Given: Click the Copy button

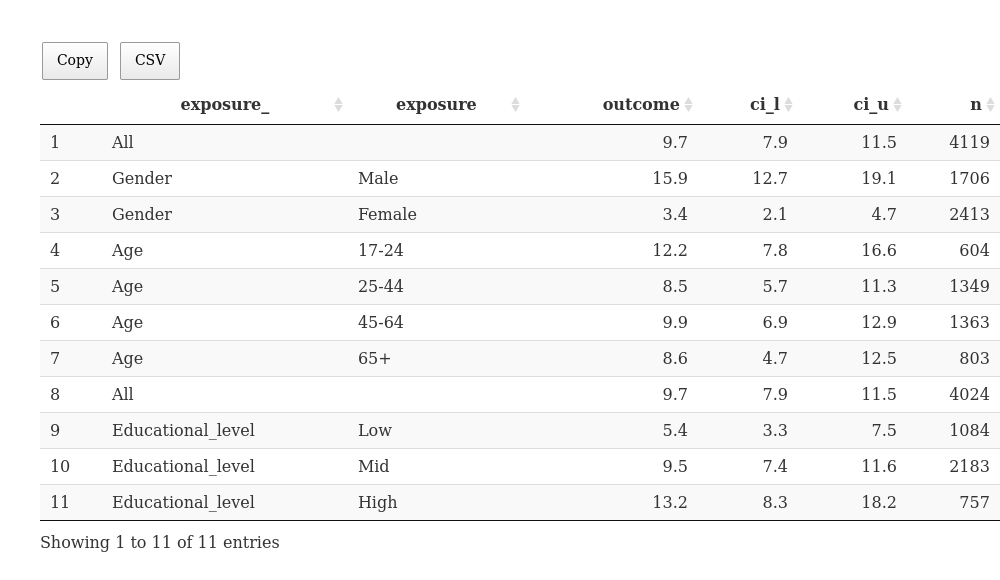Looking at the screenshot, I should coord(75,61).
